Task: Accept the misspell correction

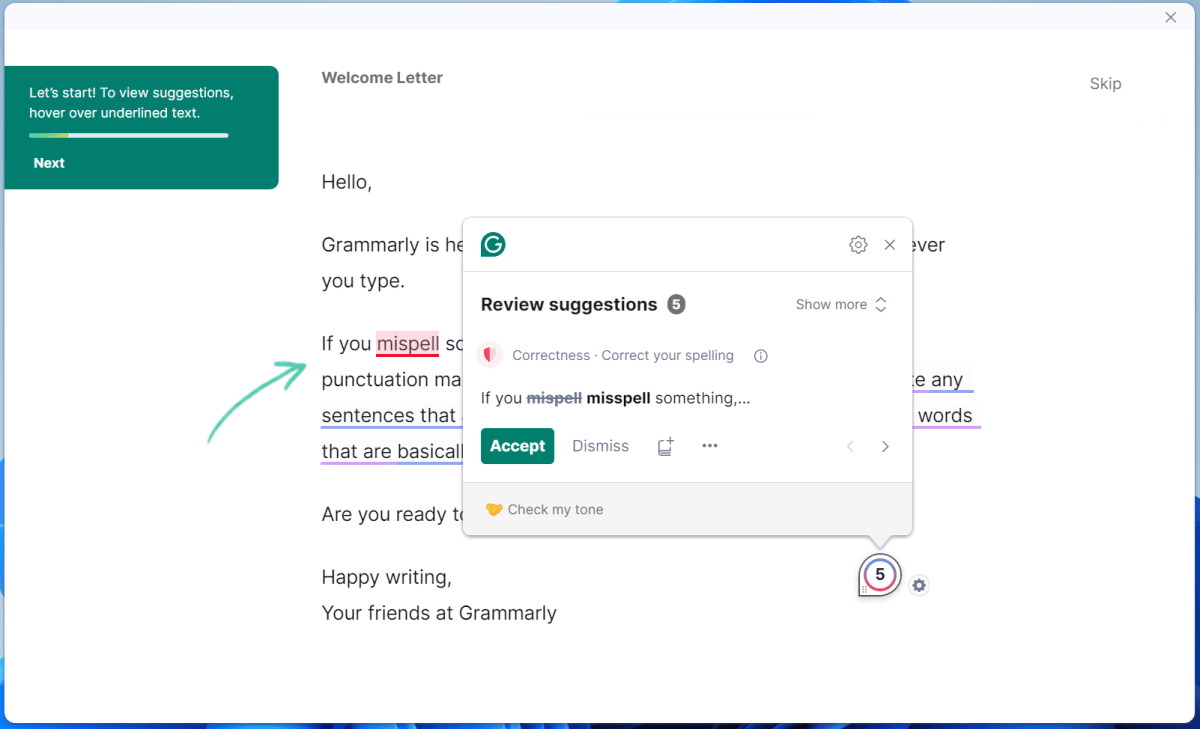Action: (x=517, y=446)
